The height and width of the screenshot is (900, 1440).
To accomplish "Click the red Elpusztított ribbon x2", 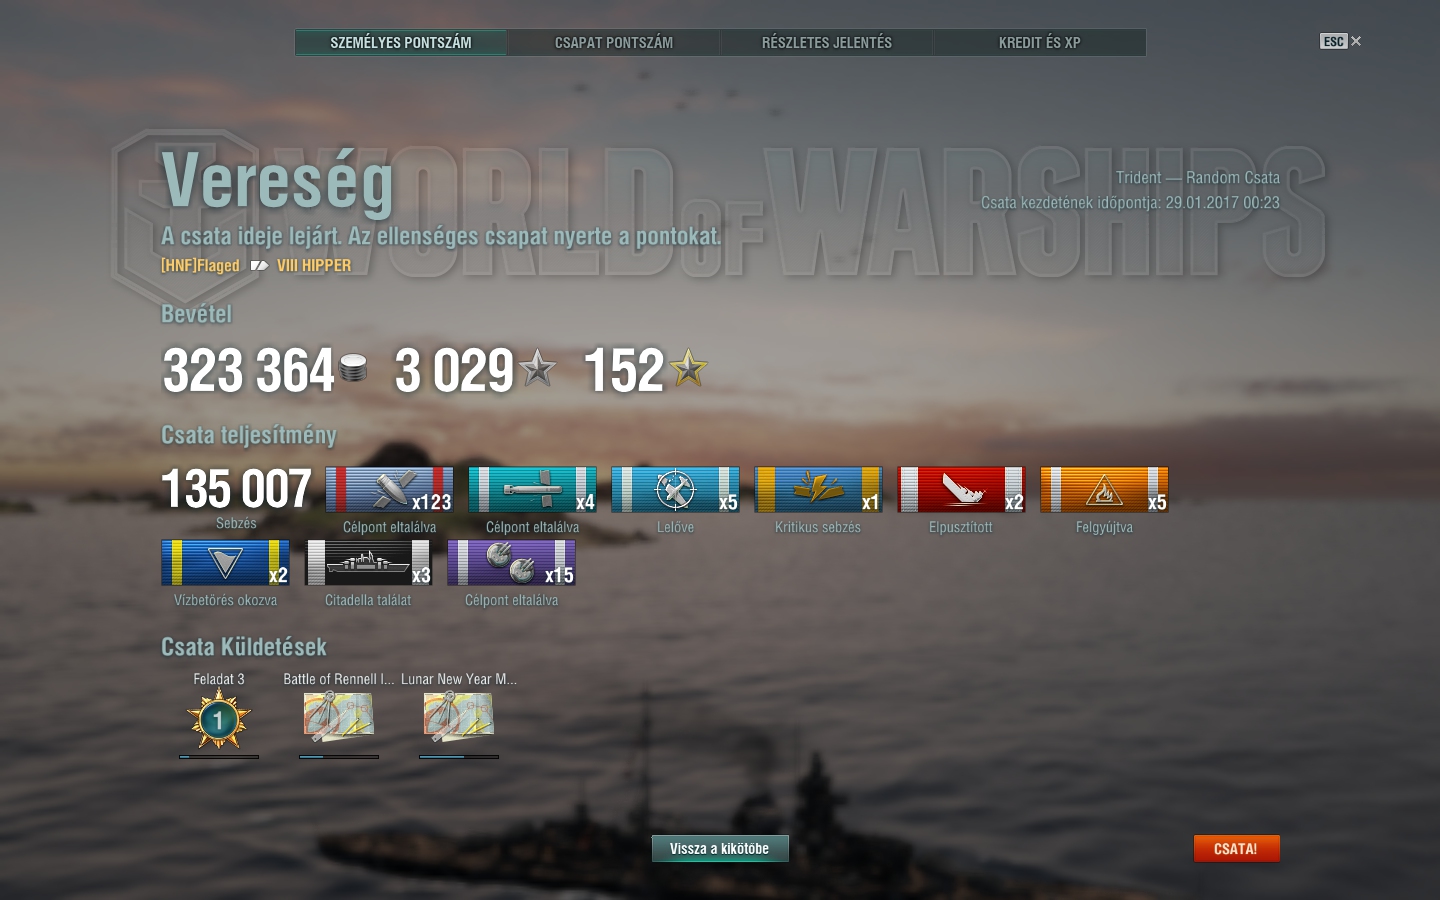I will (961, 490).
